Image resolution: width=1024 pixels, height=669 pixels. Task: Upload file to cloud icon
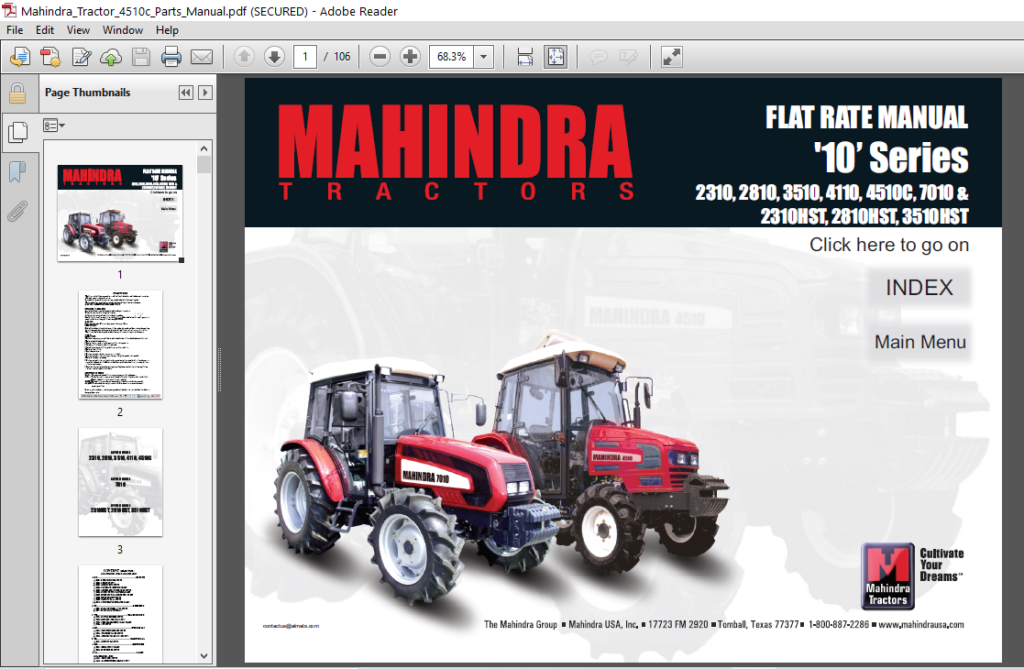point(111,57)
